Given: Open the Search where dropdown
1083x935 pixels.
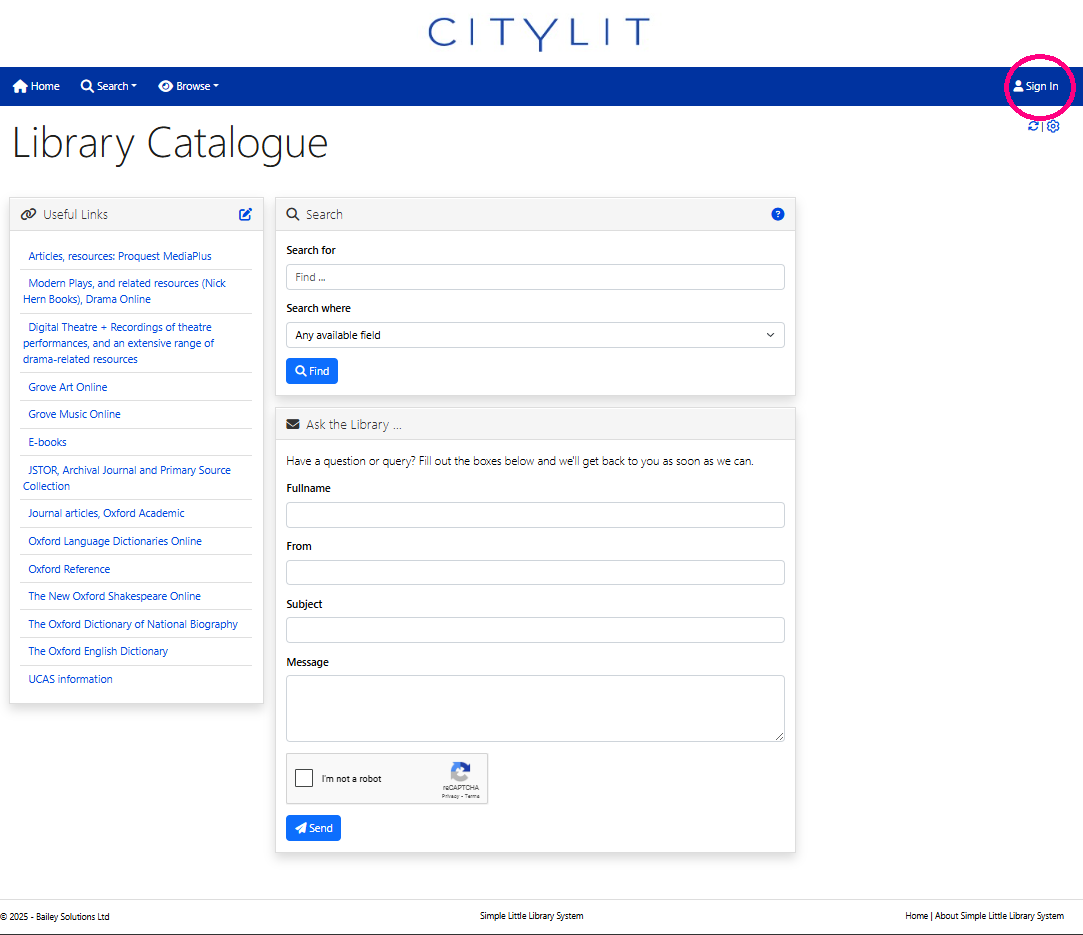Looking at the screenshot, I should (535, 335).
